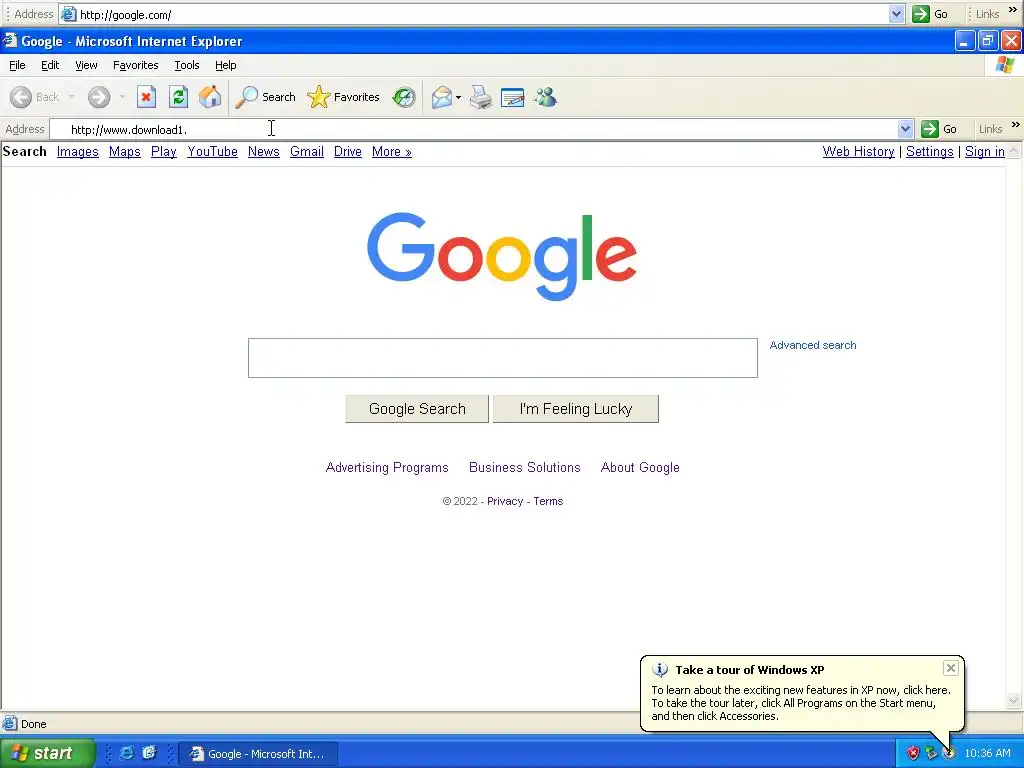Click into the Google search box
This screenshot has height=768, width=1024.
click(x=503, y=358)
